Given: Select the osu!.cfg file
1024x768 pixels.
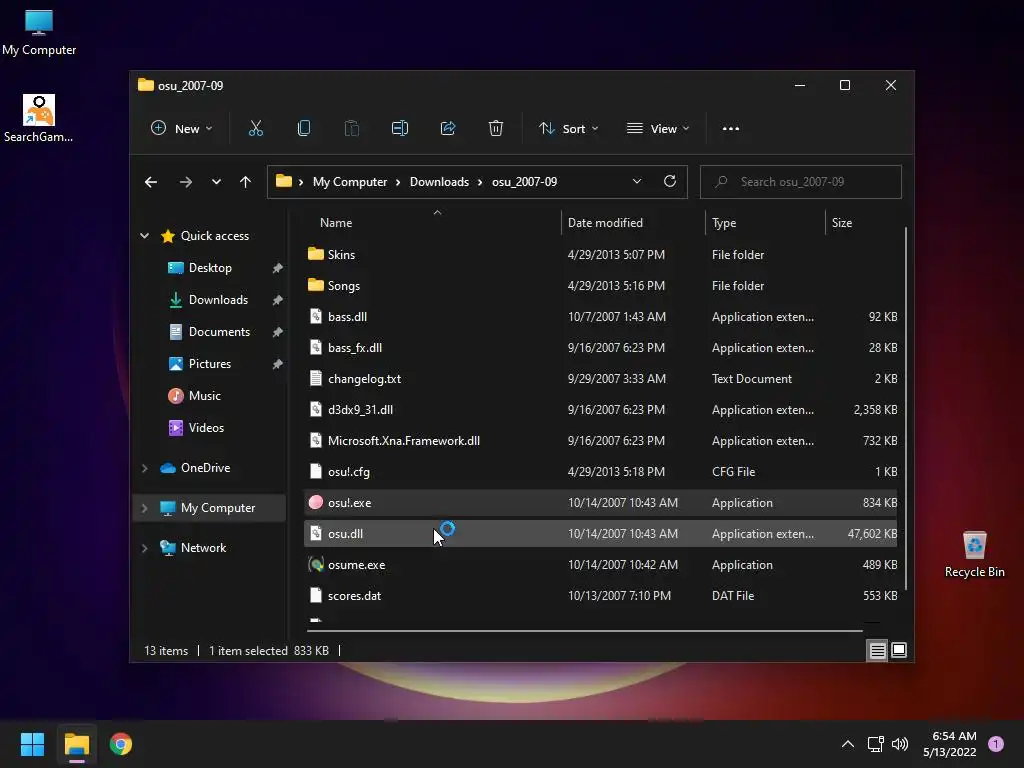Looking at the screenshot, I should 601,472.
